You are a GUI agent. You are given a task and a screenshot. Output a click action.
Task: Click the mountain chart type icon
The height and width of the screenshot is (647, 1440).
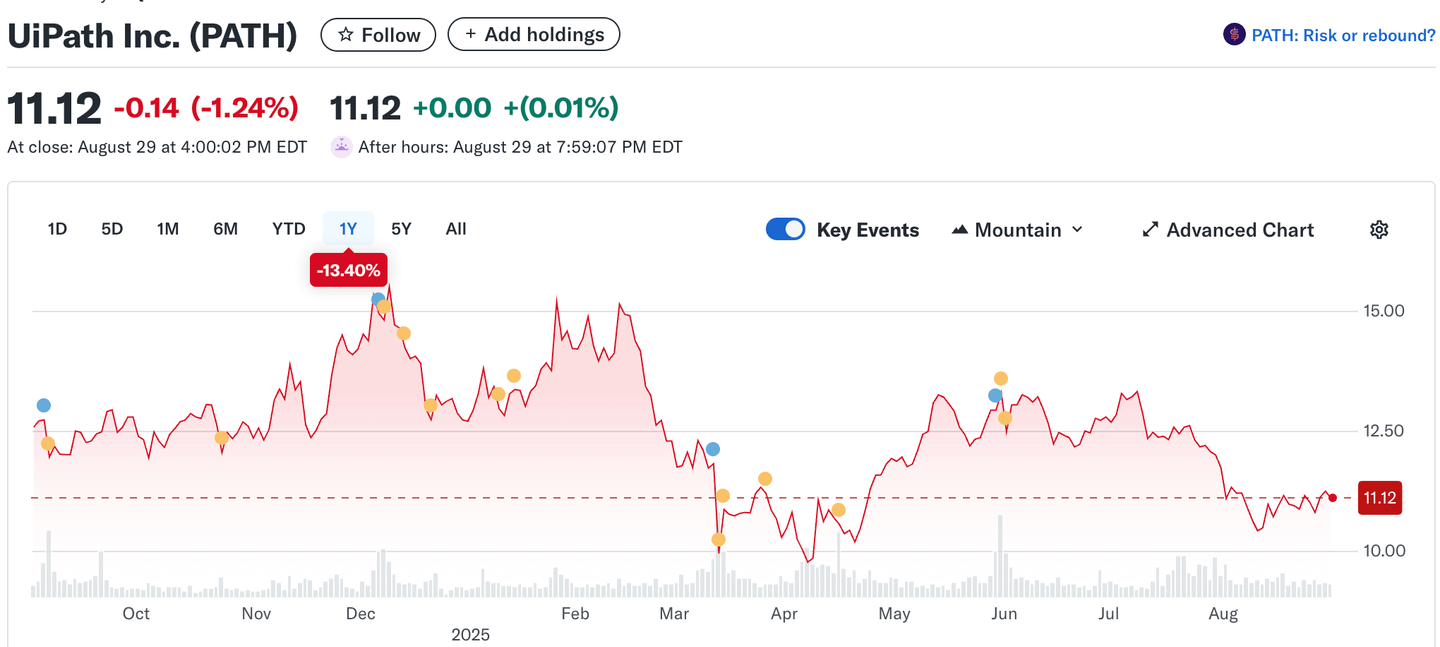point(960,230)
